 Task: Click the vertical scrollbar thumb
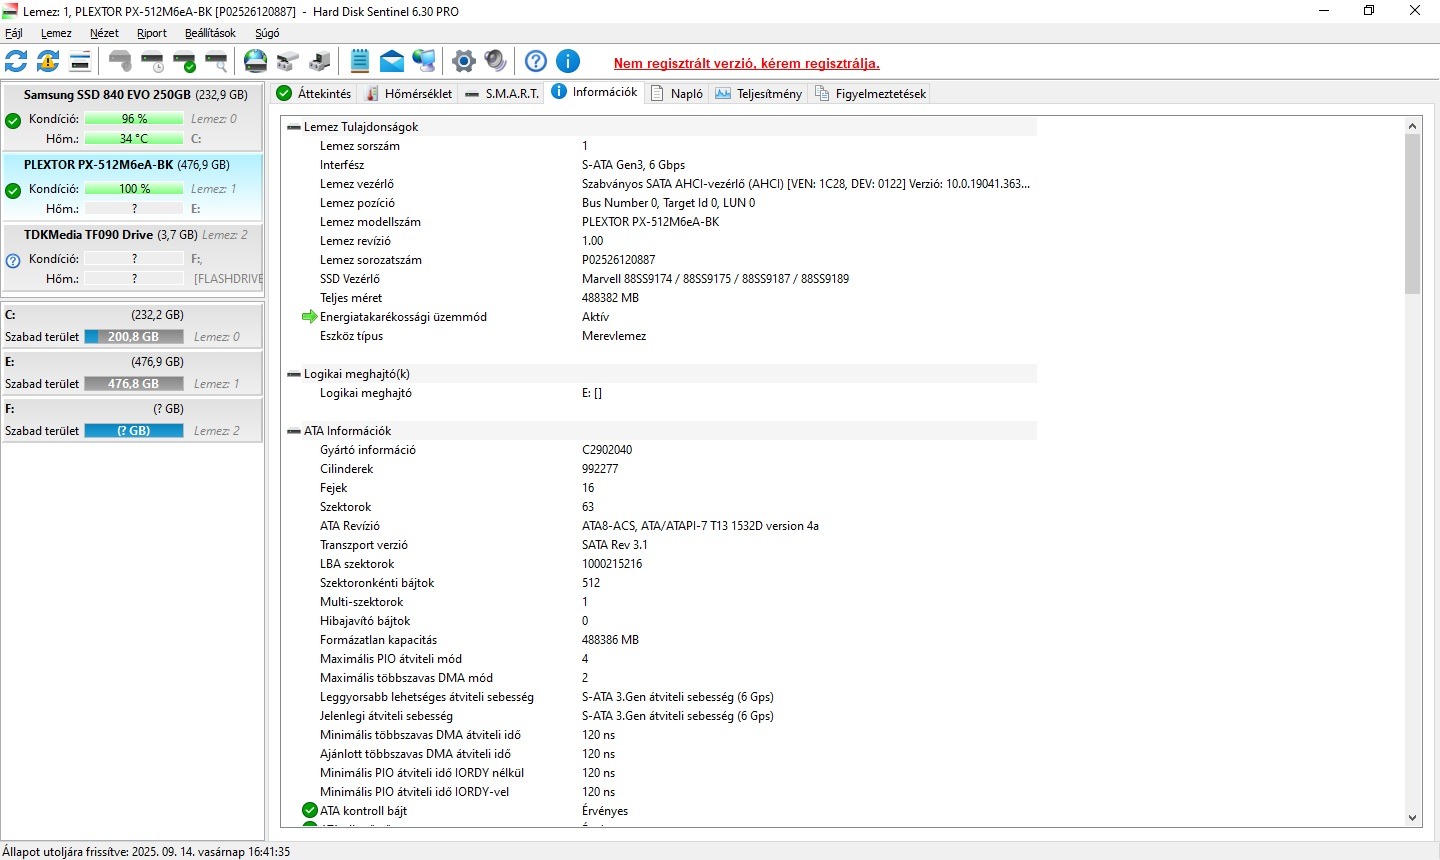(1412, 214)
